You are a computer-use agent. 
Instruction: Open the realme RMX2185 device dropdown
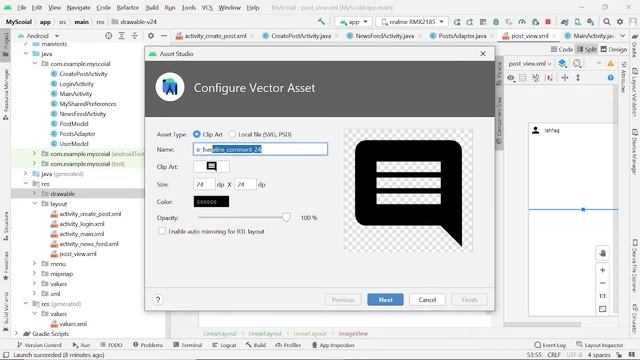coord(412,22)
